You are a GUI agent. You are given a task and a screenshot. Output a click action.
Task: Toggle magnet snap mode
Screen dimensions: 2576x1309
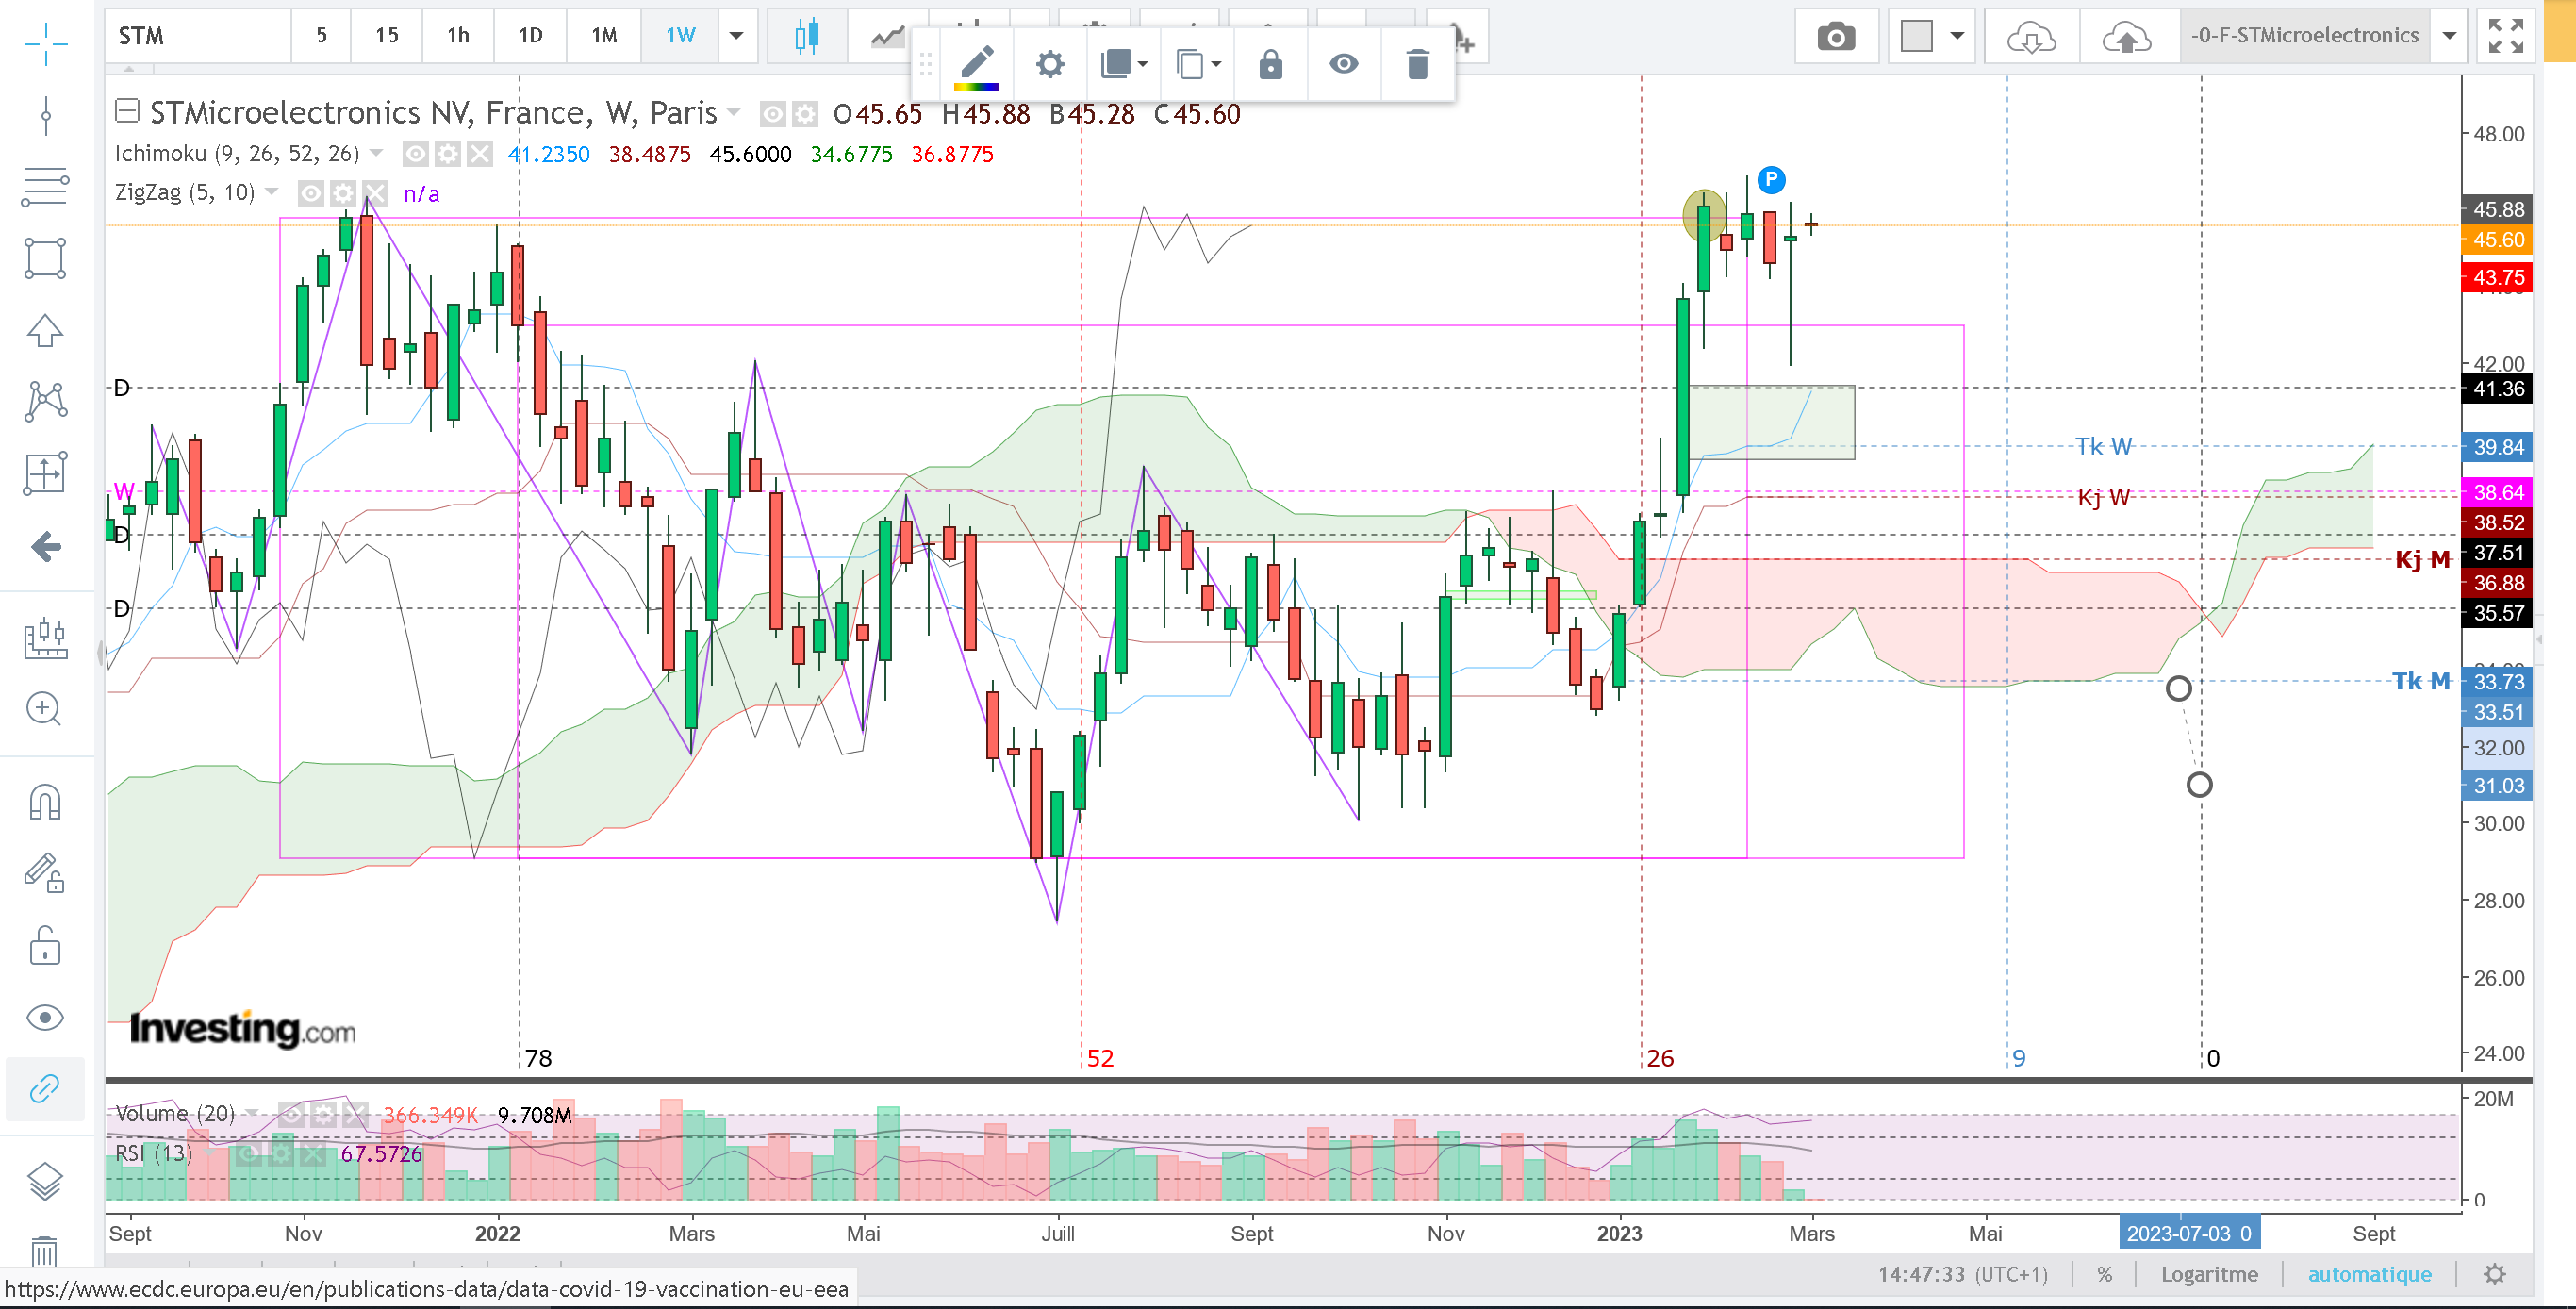tap(45, 802)
